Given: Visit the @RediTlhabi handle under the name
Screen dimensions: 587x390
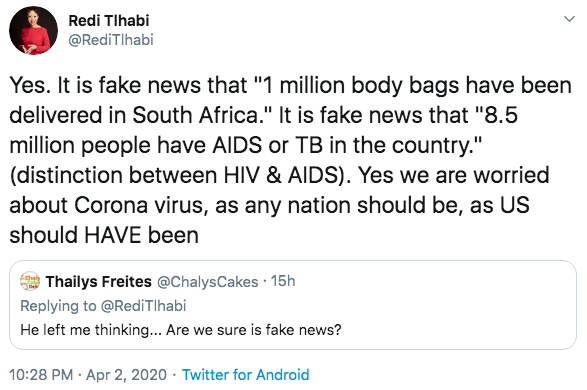Looking at the screenshot, I should coord(111,40).
